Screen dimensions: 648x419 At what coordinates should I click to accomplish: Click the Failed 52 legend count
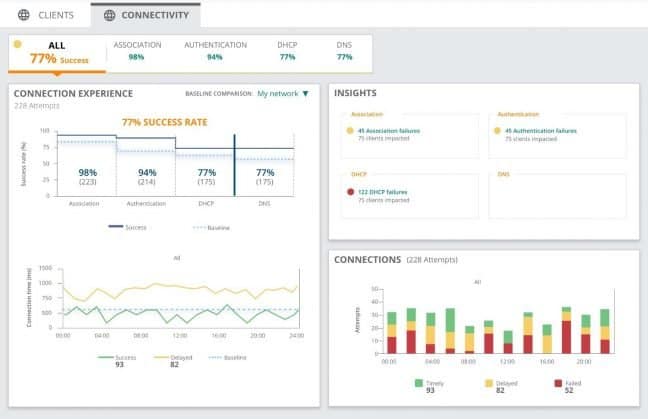(569, 390)
